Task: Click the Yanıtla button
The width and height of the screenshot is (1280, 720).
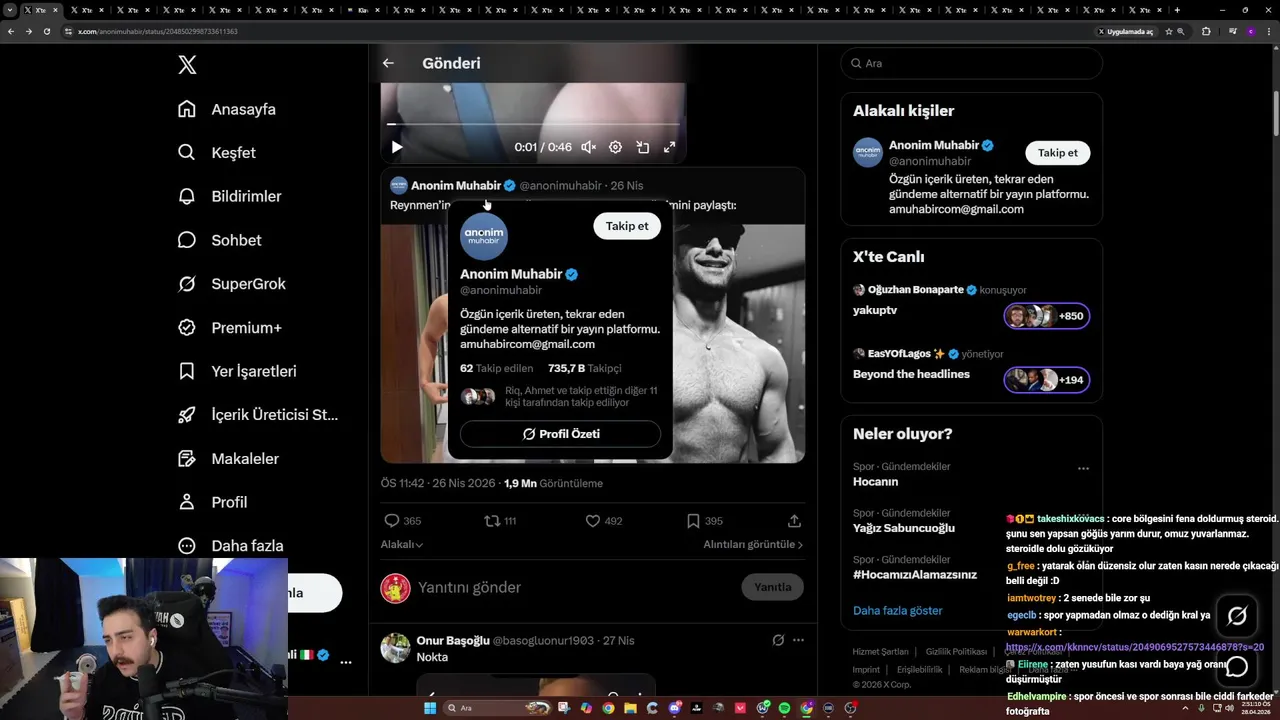Action: pos(772,587)
